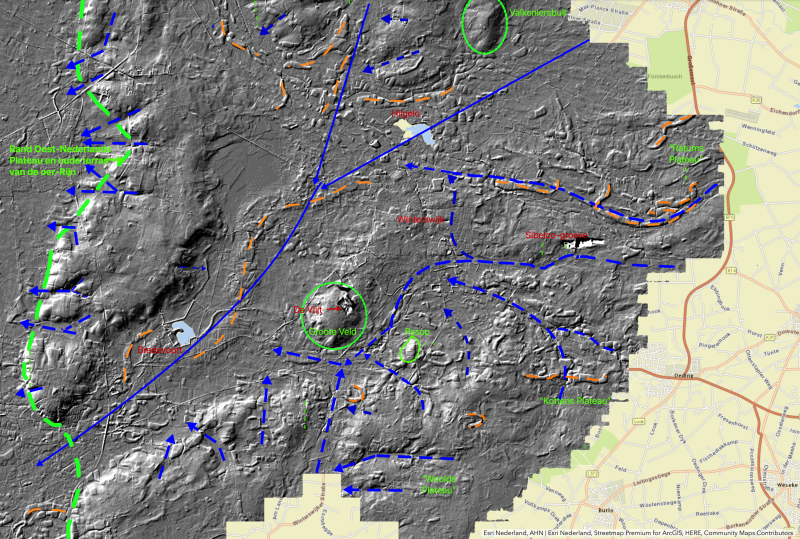
Task: Select the 'Fürstenbusch' forest label
Action: pyautogui.click(x=665, y=77)
